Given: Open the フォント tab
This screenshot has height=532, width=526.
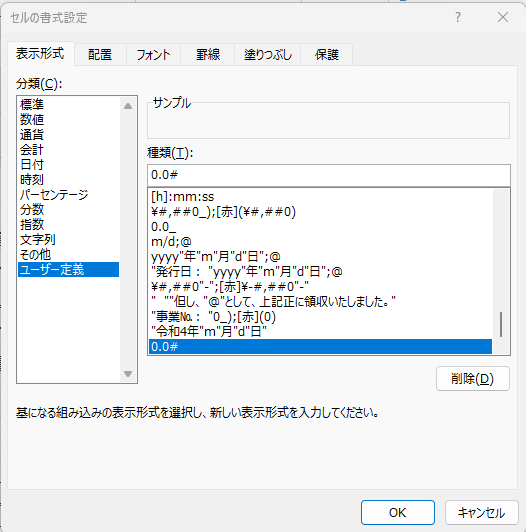Looking at the screenshot, I should pos(153,54).
